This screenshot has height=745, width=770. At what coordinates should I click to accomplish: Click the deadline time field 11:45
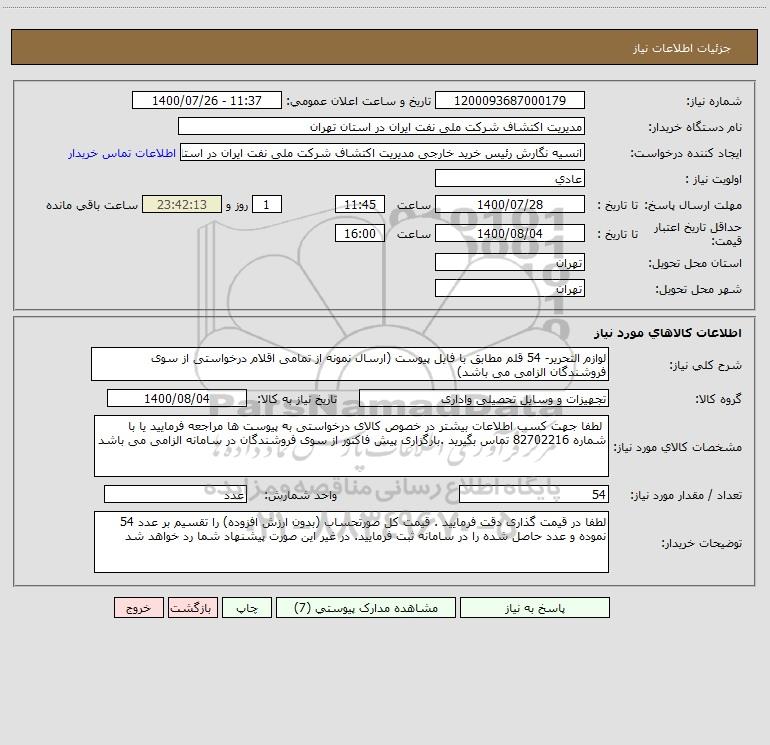(359, 204)
